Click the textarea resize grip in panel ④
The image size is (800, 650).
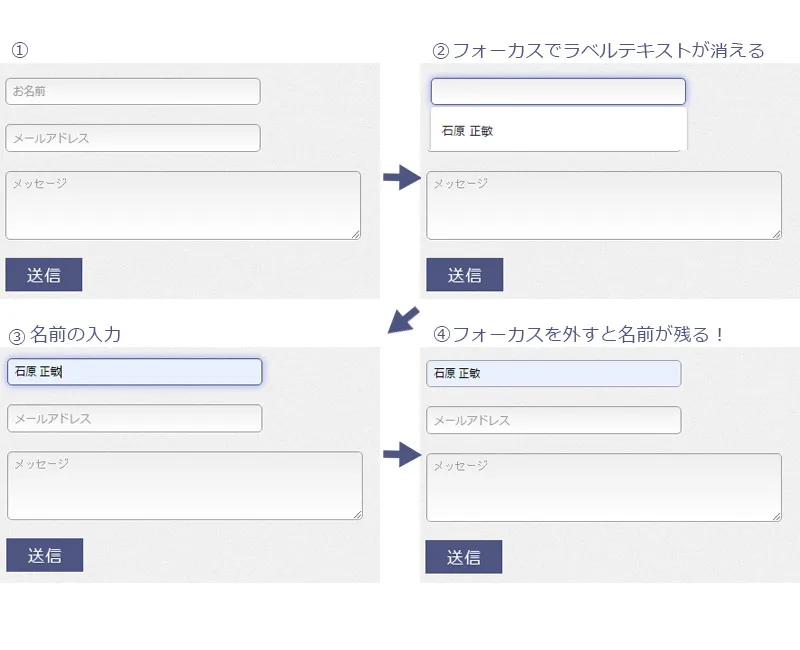coord(776,516)
